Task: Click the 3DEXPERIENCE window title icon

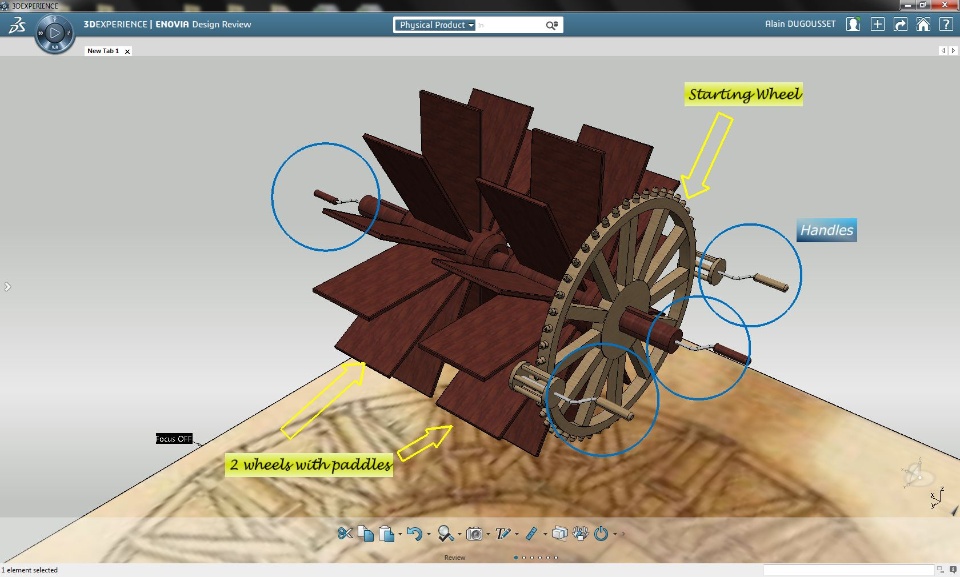Action: pyautogui.click(x=5, y=6)
